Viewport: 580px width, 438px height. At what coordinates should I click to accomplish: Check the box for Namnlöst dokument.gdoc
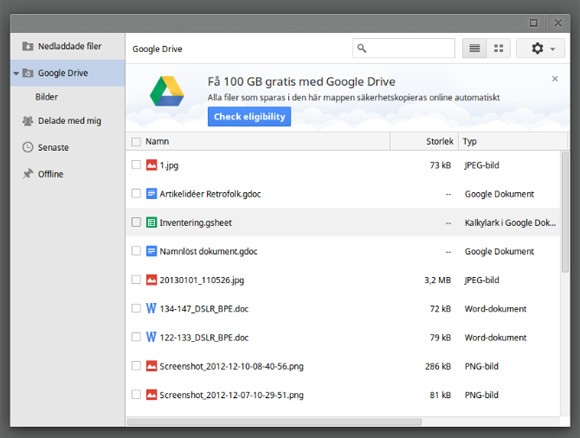click(136, 251)
